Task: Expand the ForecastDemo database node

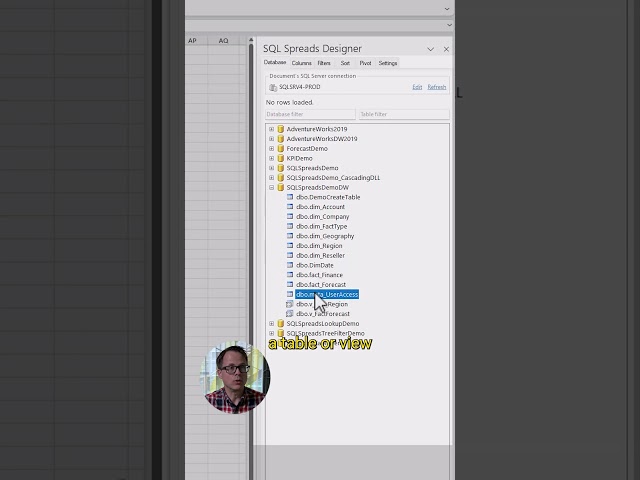Action: point(271,149)
